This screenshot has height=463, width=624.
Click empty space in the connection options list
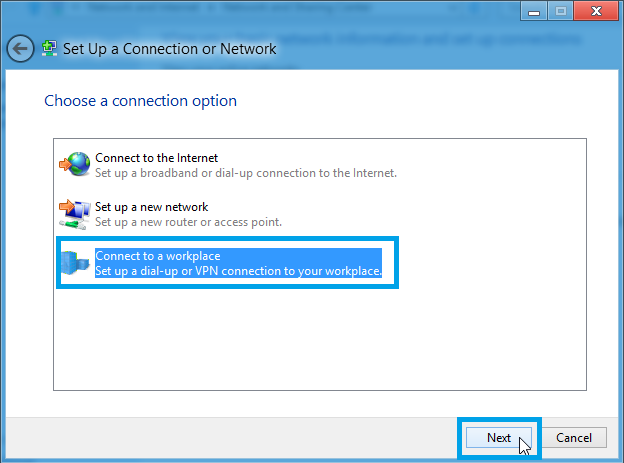coord(320,338)
